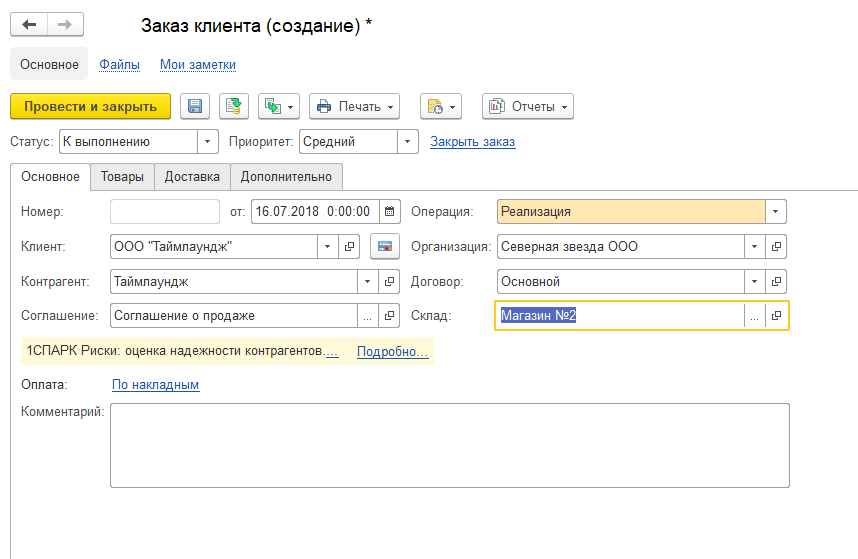Open the Склад record with the open icon
The height and width of the screenshot is (559, 858).
pos(776,316)
